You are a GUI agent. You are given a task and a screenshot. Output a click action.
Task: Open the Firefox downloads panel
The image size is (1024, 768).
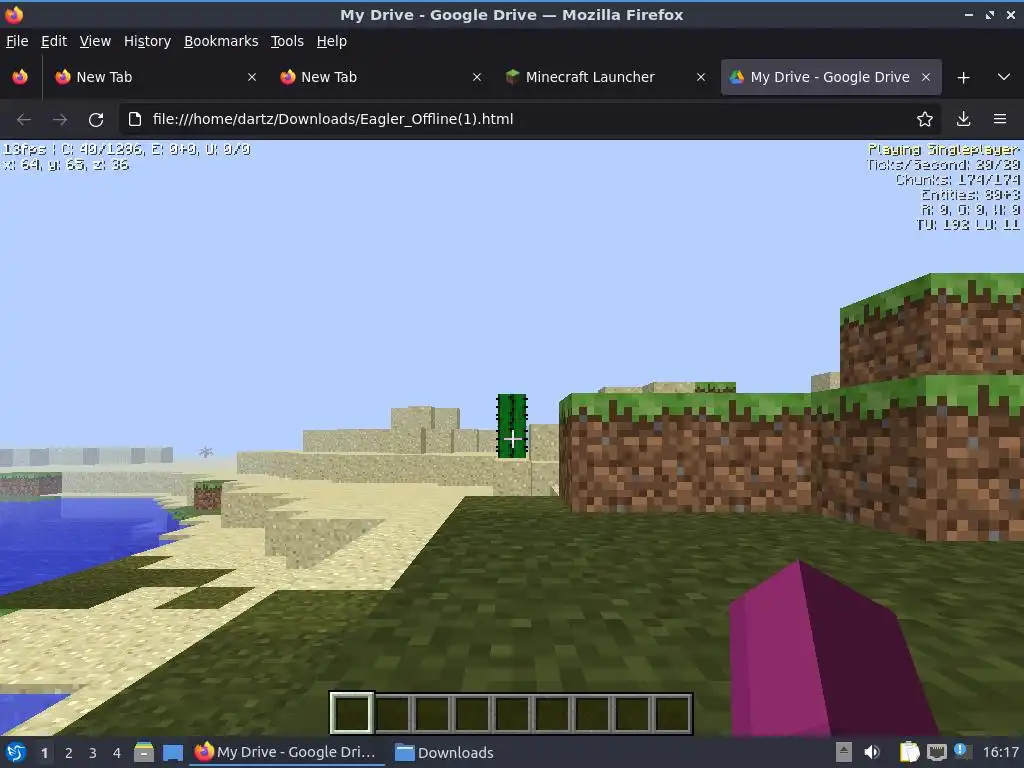(x=963, y=120)
